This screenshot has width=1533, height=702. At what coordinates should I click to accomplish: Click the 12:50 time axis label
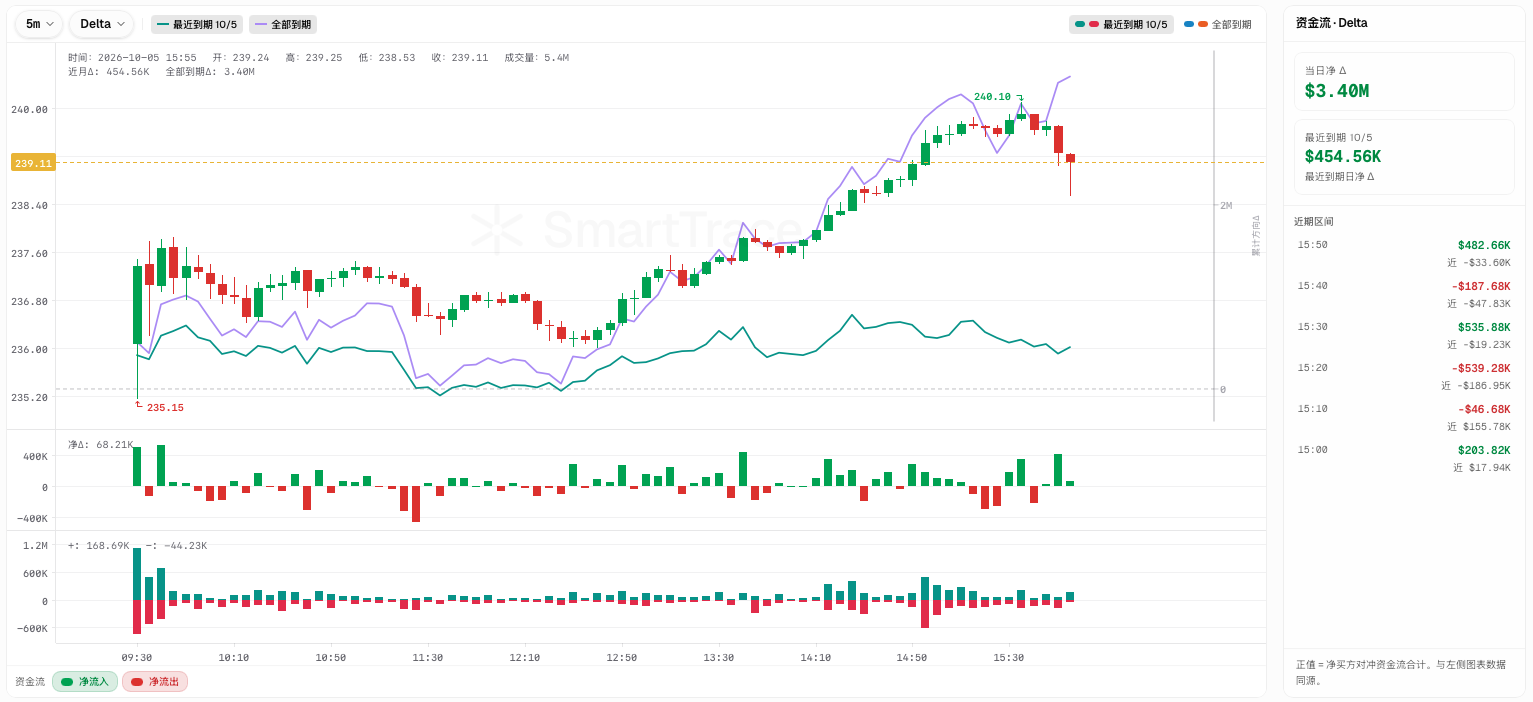tap(622, 657)
